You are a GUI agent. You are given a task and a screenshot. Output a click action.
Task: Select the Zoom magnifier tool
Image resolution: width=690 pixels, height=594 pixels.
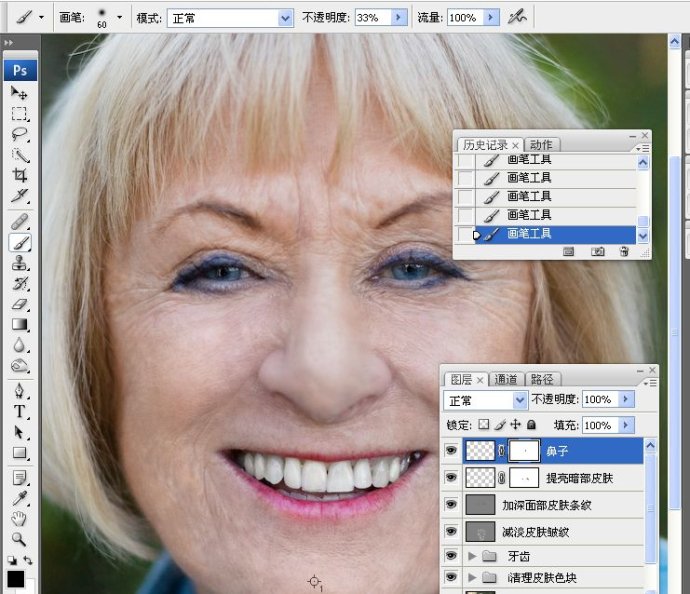click(x=18, y=539)
